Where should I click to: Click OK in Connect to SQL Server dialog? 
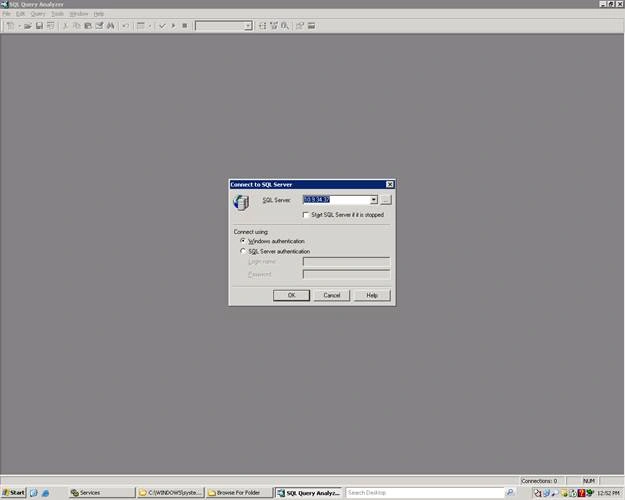(291, 295)
